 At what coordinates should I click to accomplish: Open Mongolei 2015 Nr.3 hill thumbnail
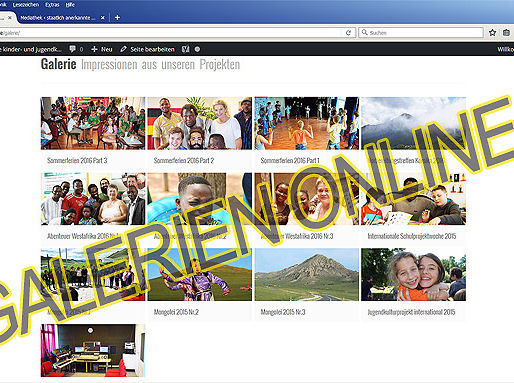[307, 275]
